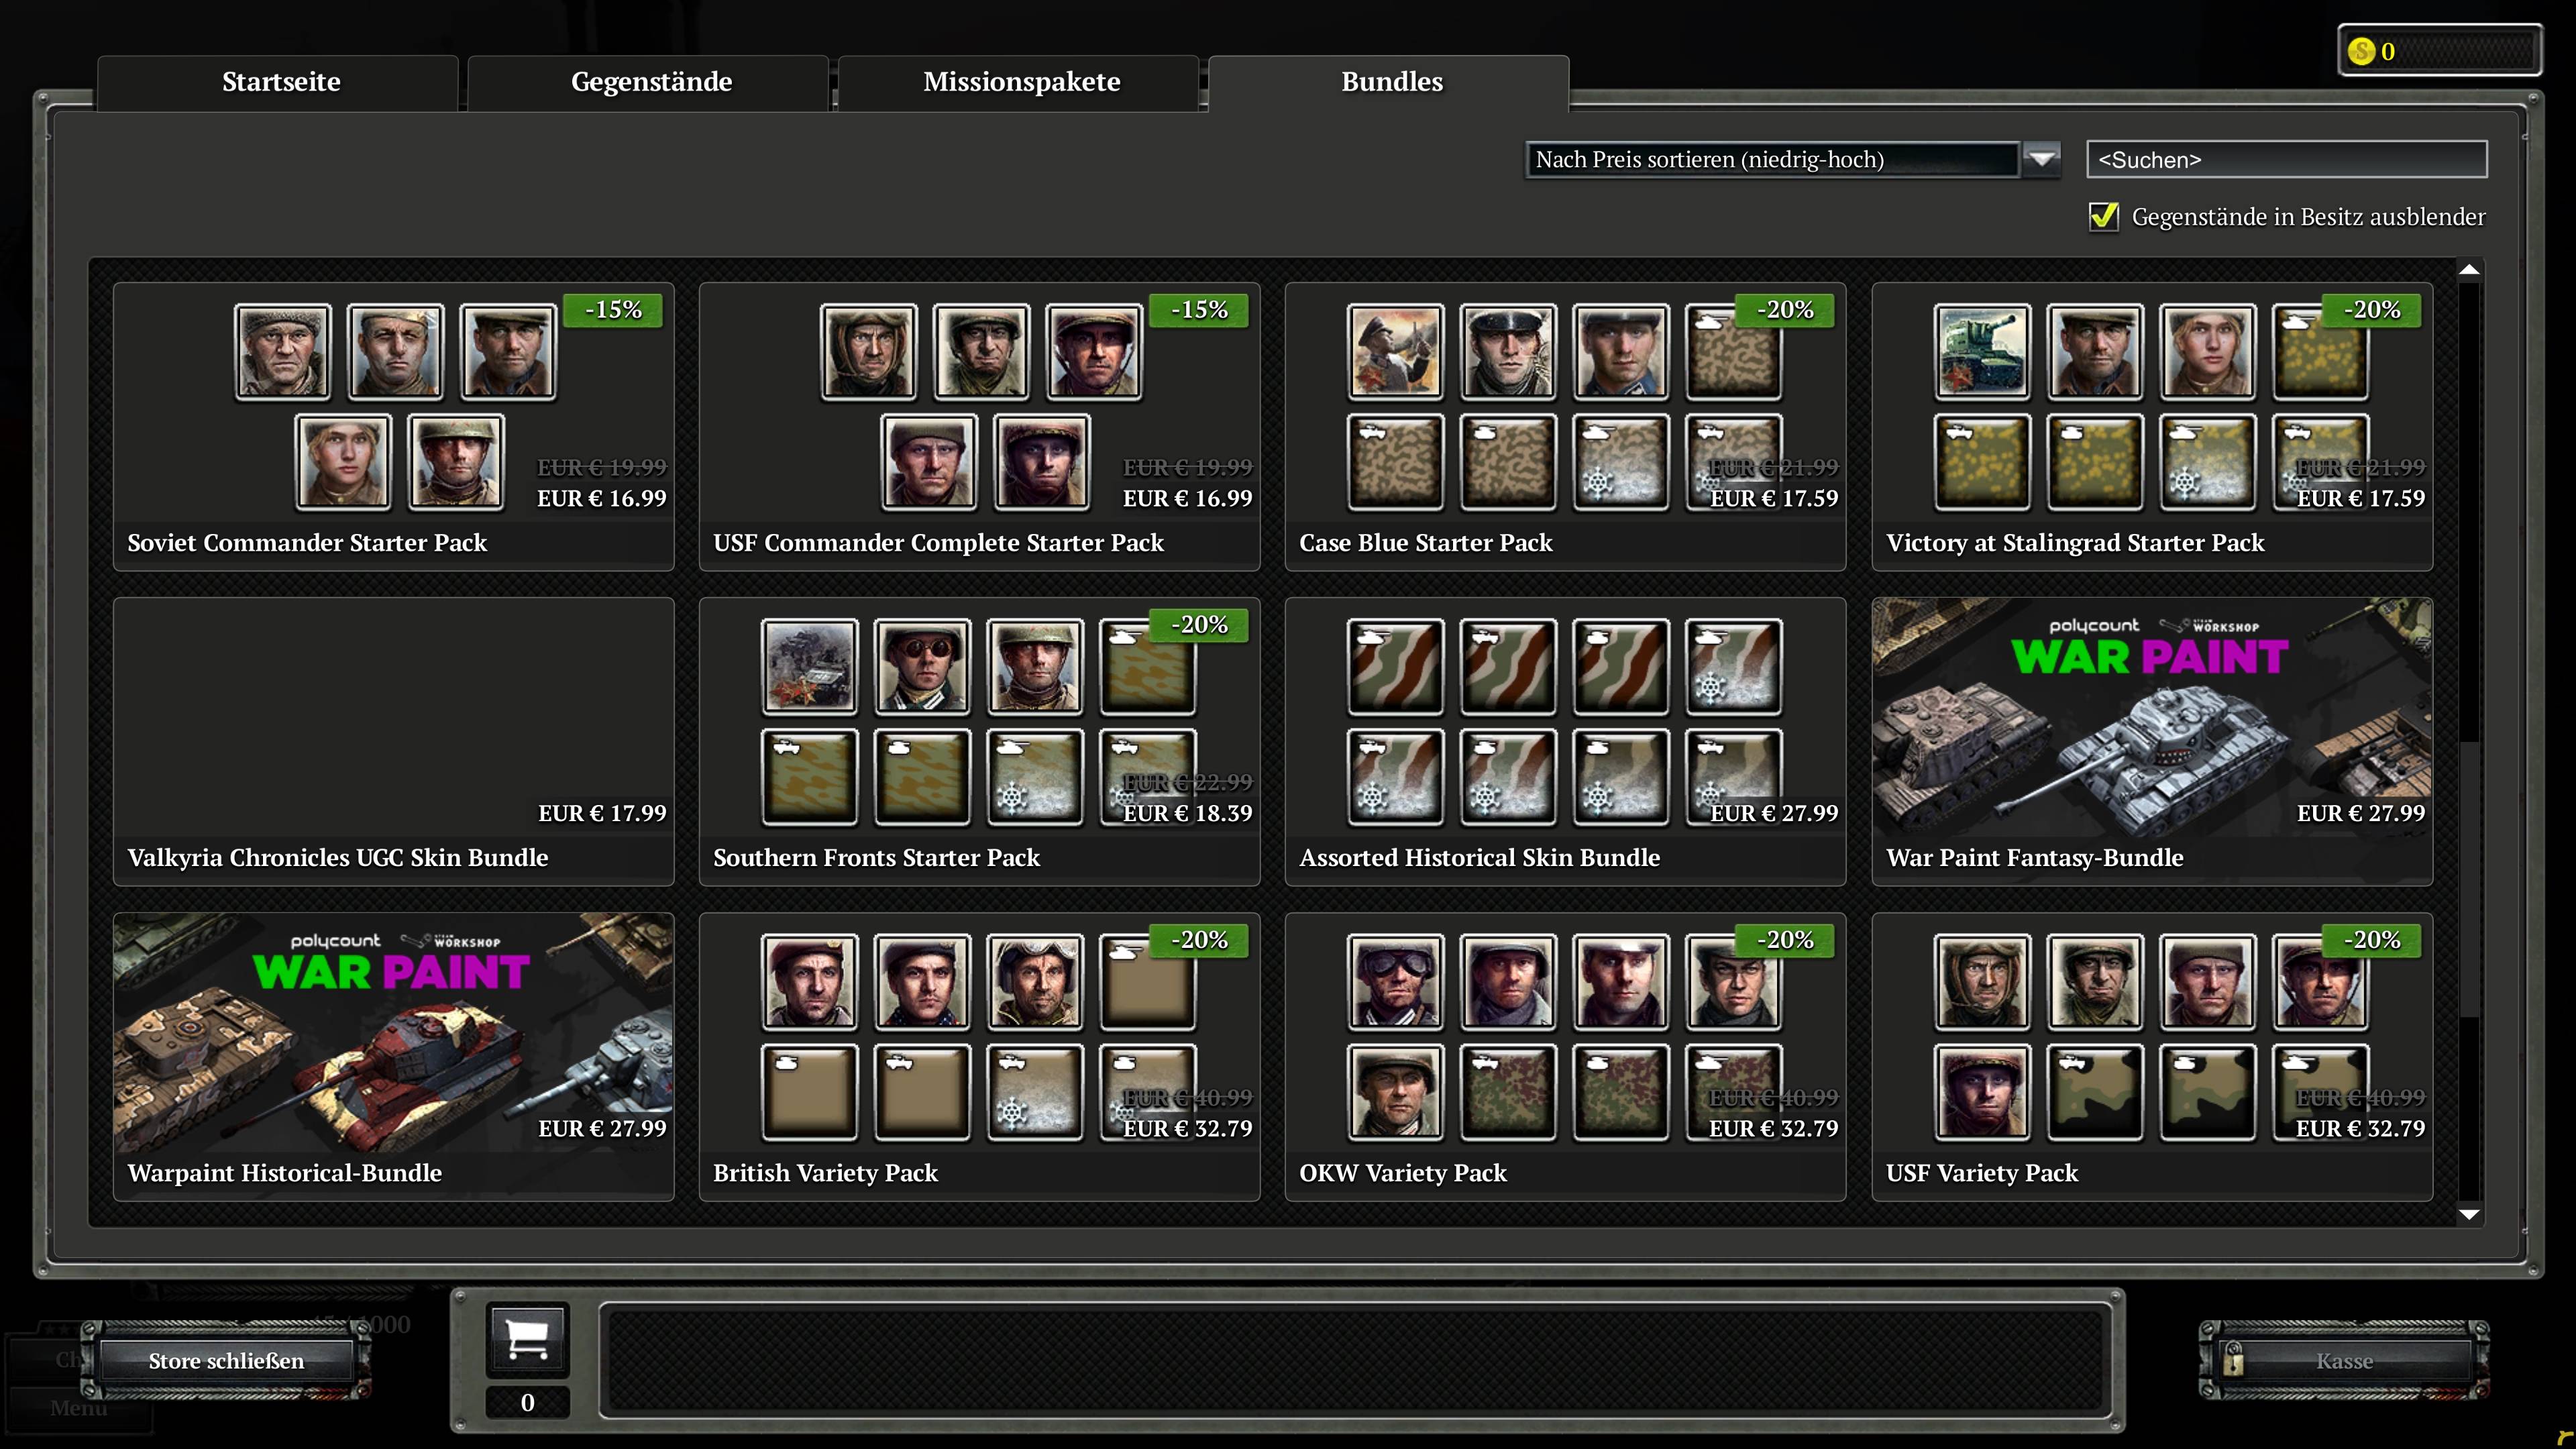Click the general portrait in Case Blue Starter Pack

tap(1395, 352)
